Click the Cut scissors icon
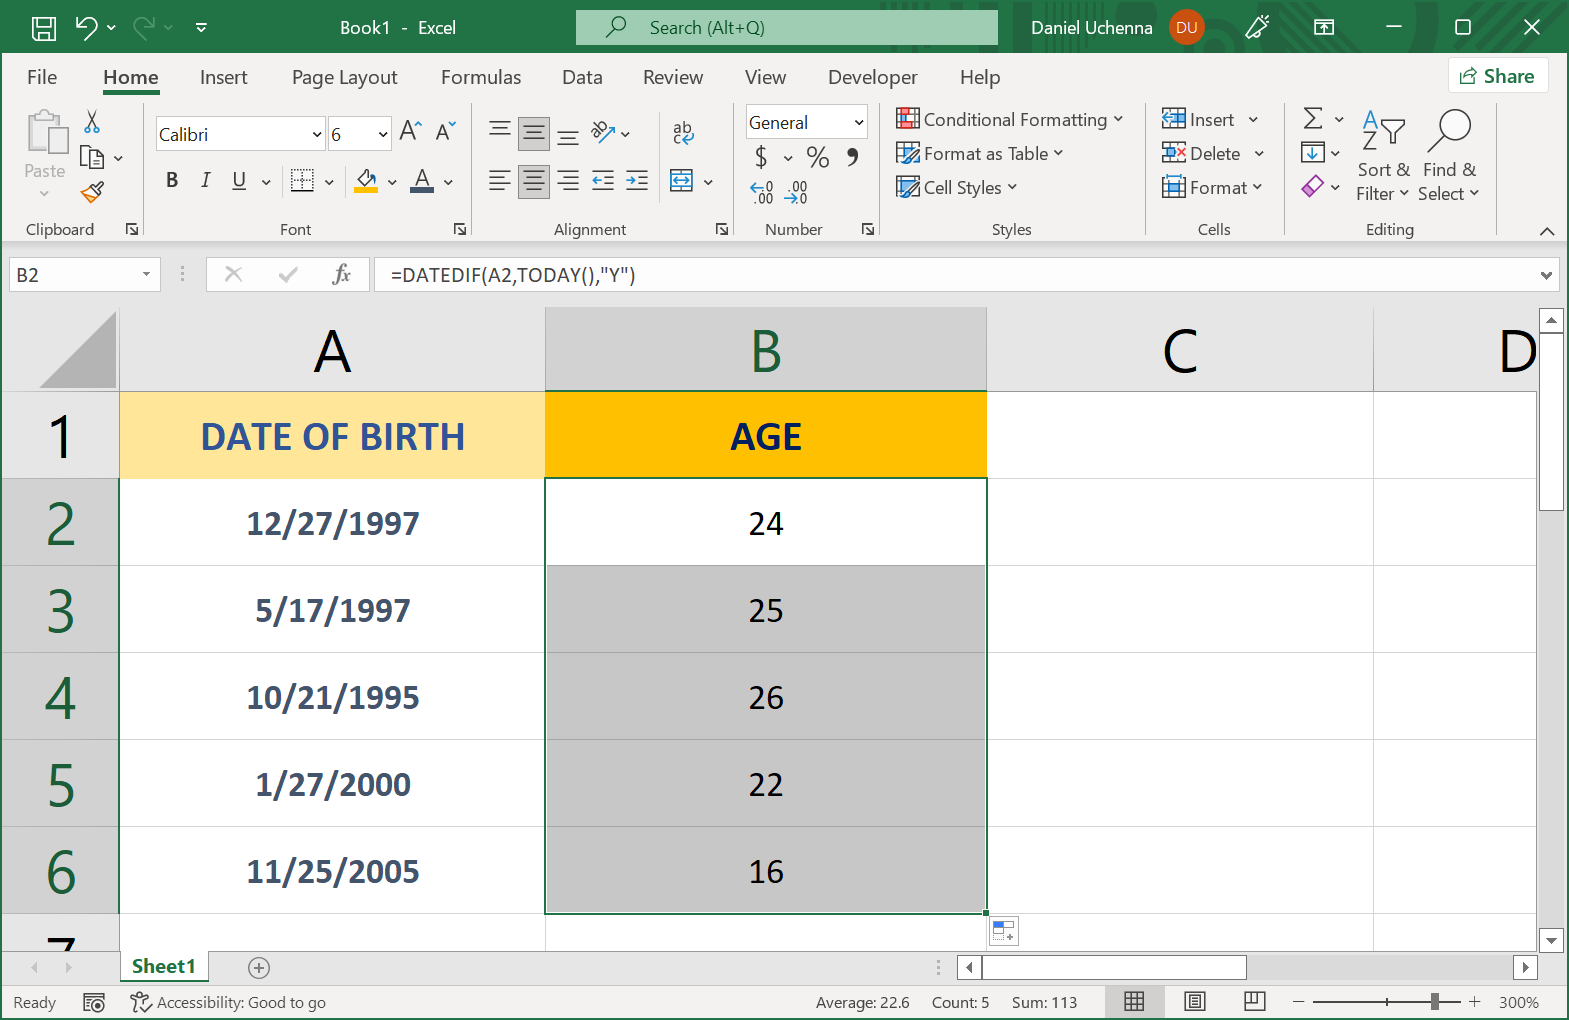1569x1020 pixels. tap(92, 122)
